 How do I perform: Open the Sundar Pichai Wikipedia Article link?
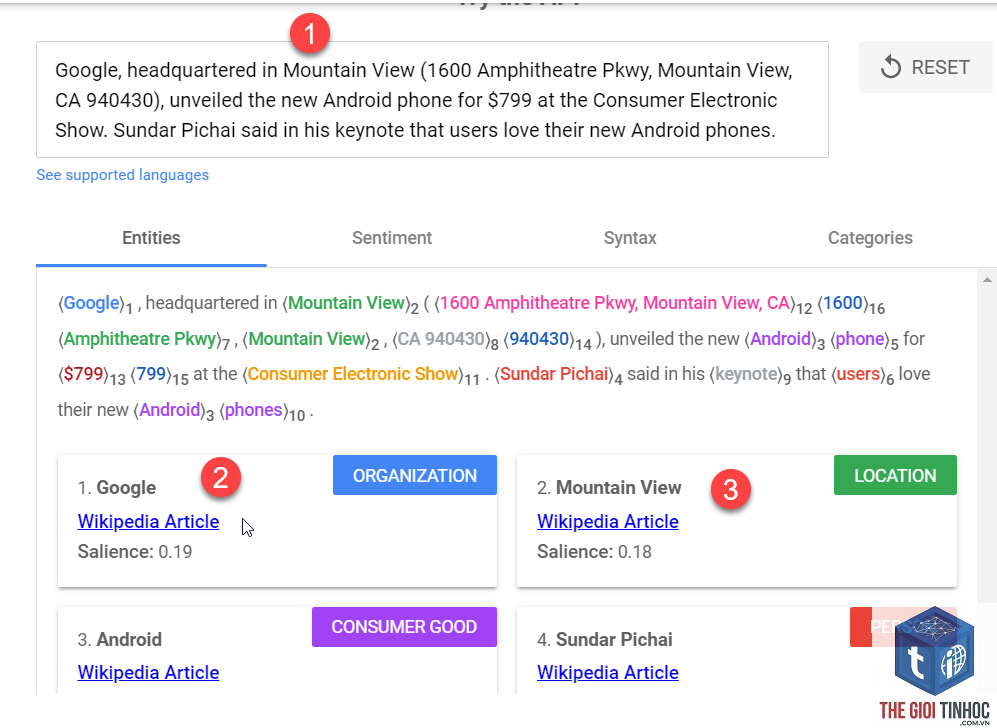click(x=608, y=673)
